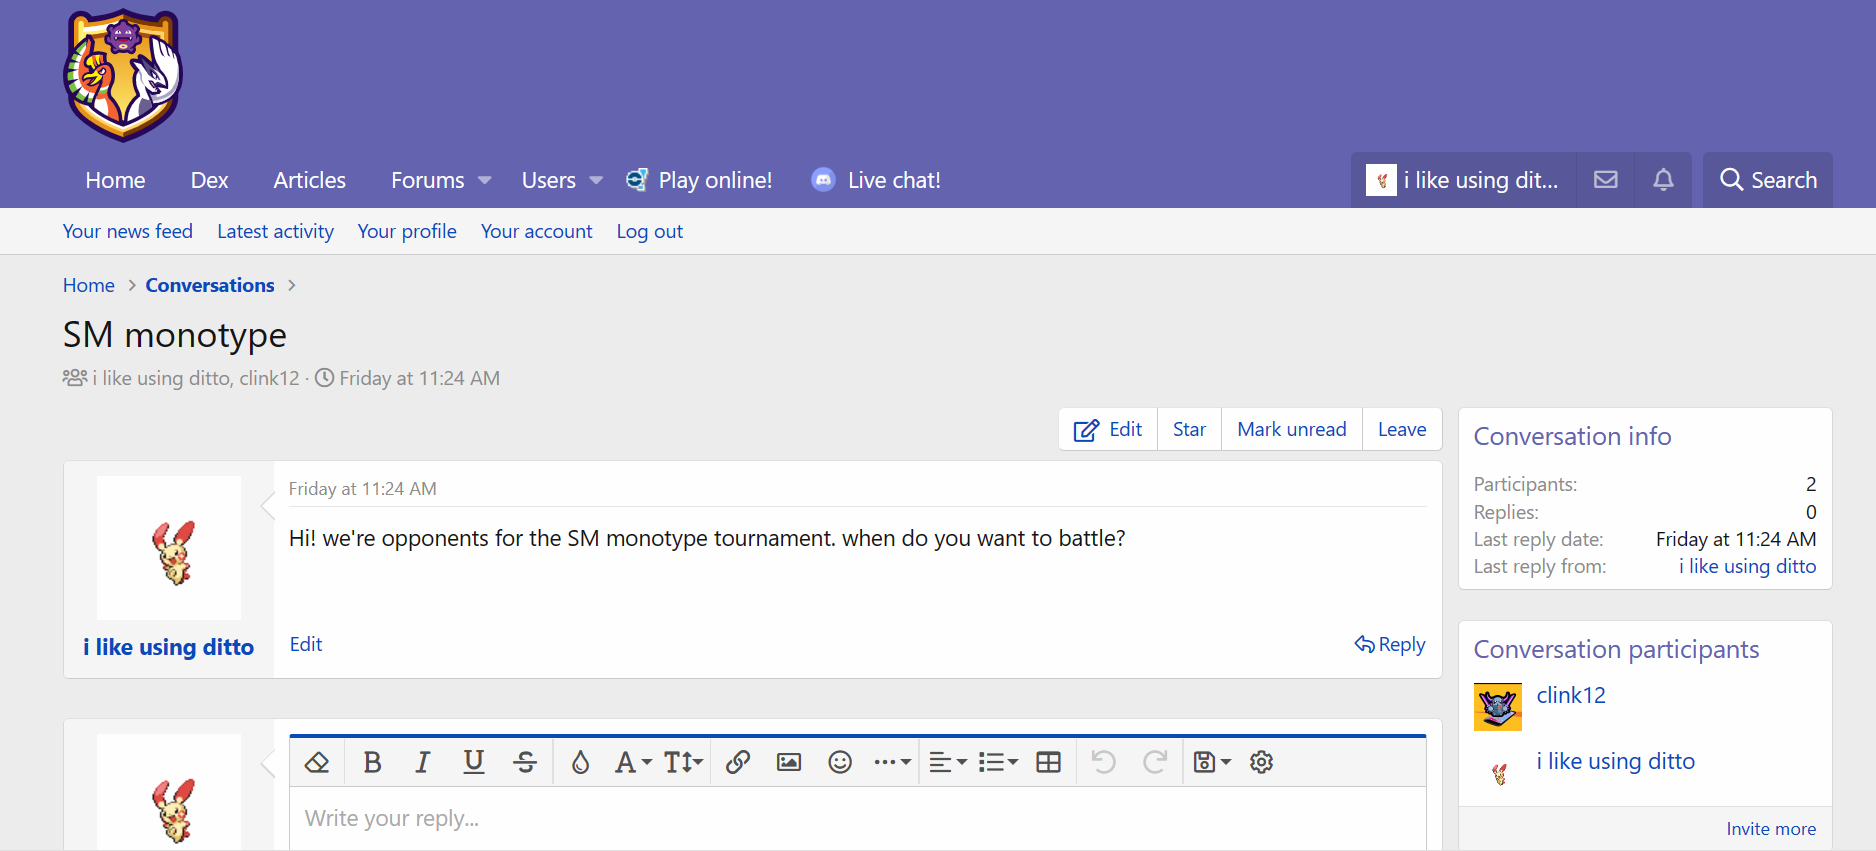Toggle italic text formatting

[422, 762]
